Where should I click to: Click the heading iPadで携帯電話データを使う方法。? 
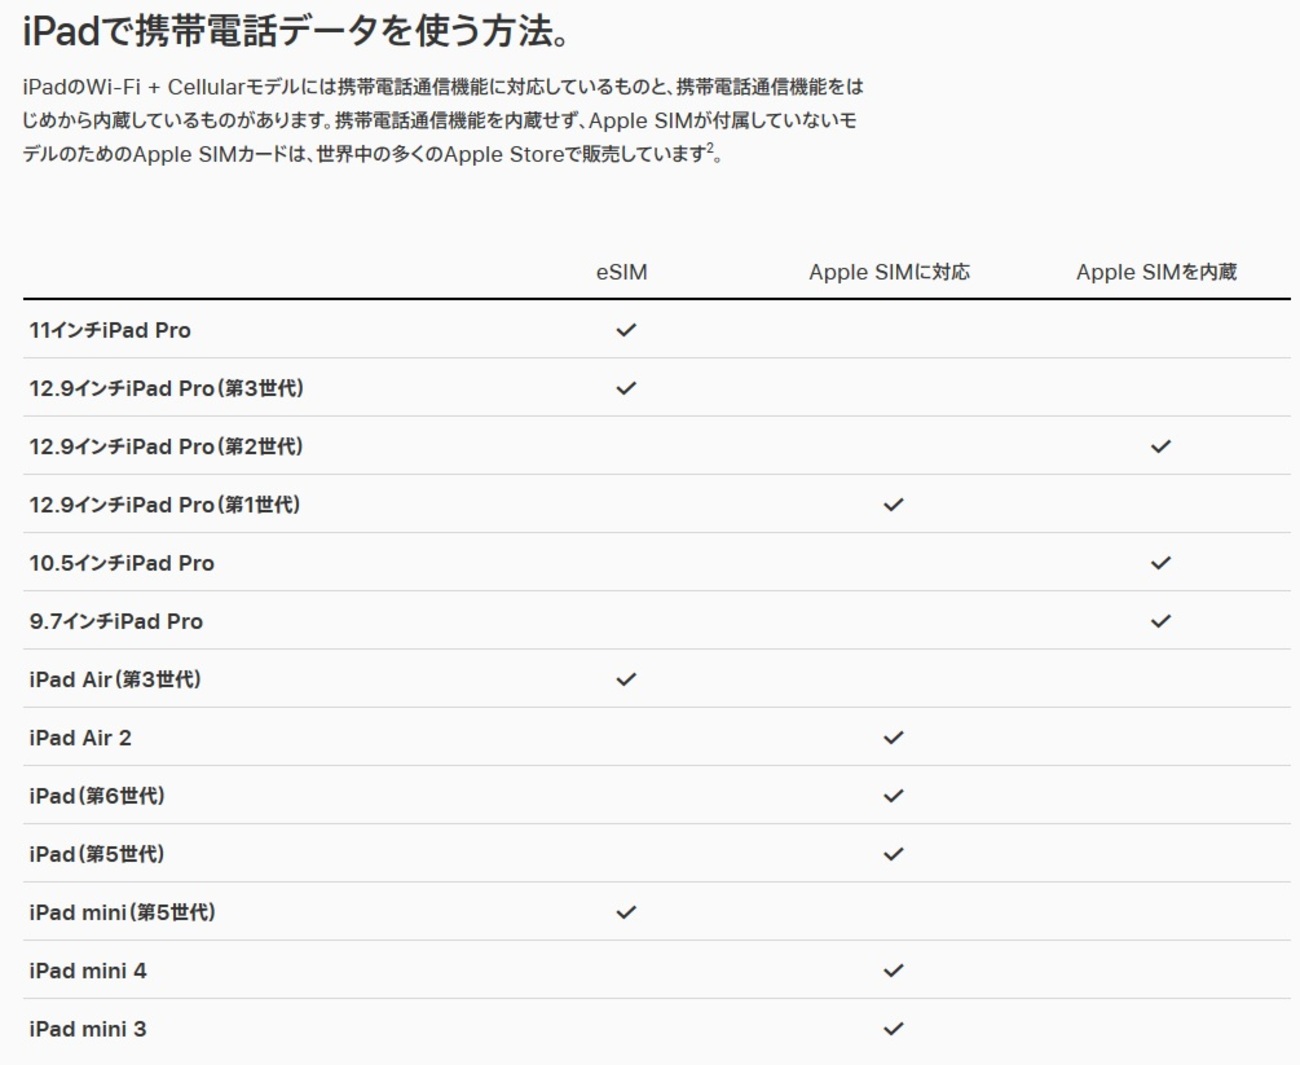point(296,31)
